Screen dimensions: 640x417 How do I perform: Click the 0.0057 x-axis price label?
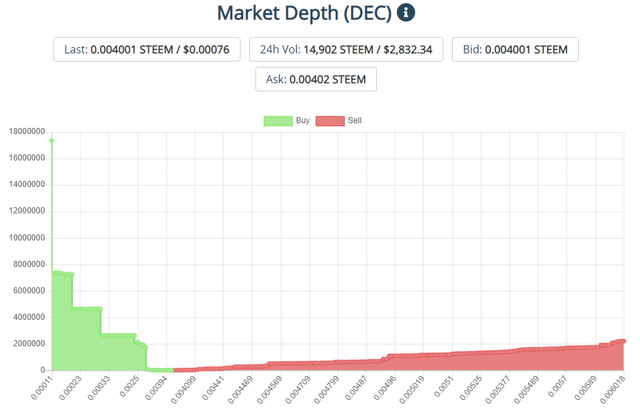point(558,386)
